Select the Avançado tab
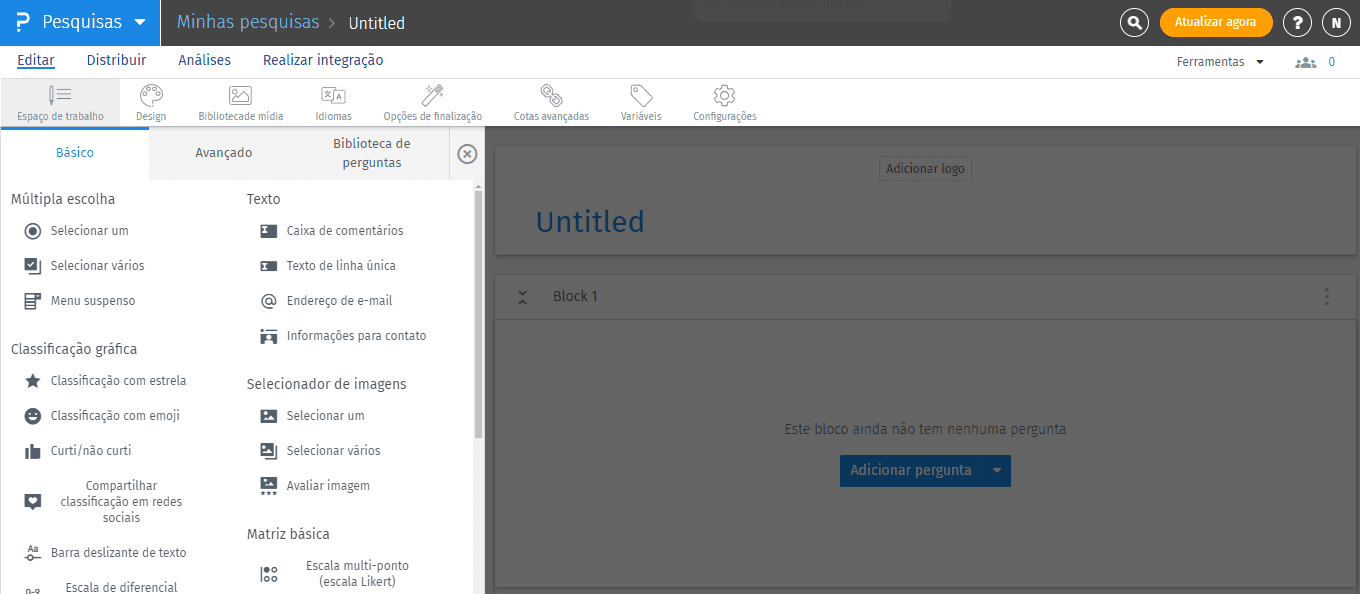Viewport: 1360px width, 594px height. click(x=224, y=153)
